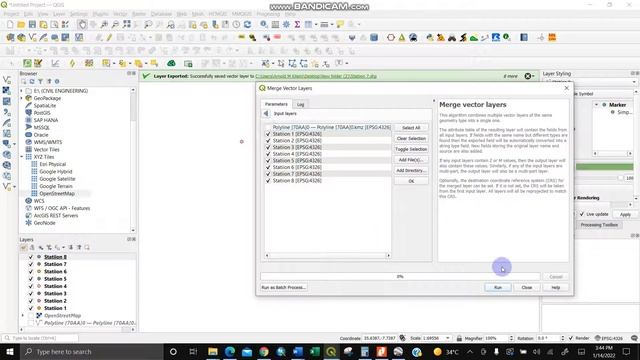Open the QGIS app in Windows taskbar
This screenshot has width=640, height=360.
click(331, 351)
